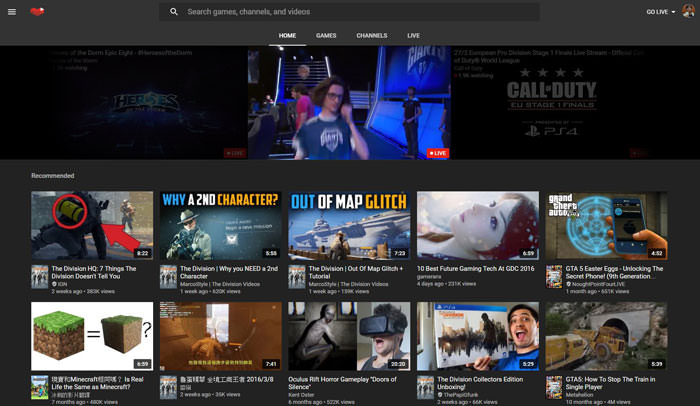Open the hamburger navigation menu
This screenshot has height=406, width=700.
coord(12,12)
